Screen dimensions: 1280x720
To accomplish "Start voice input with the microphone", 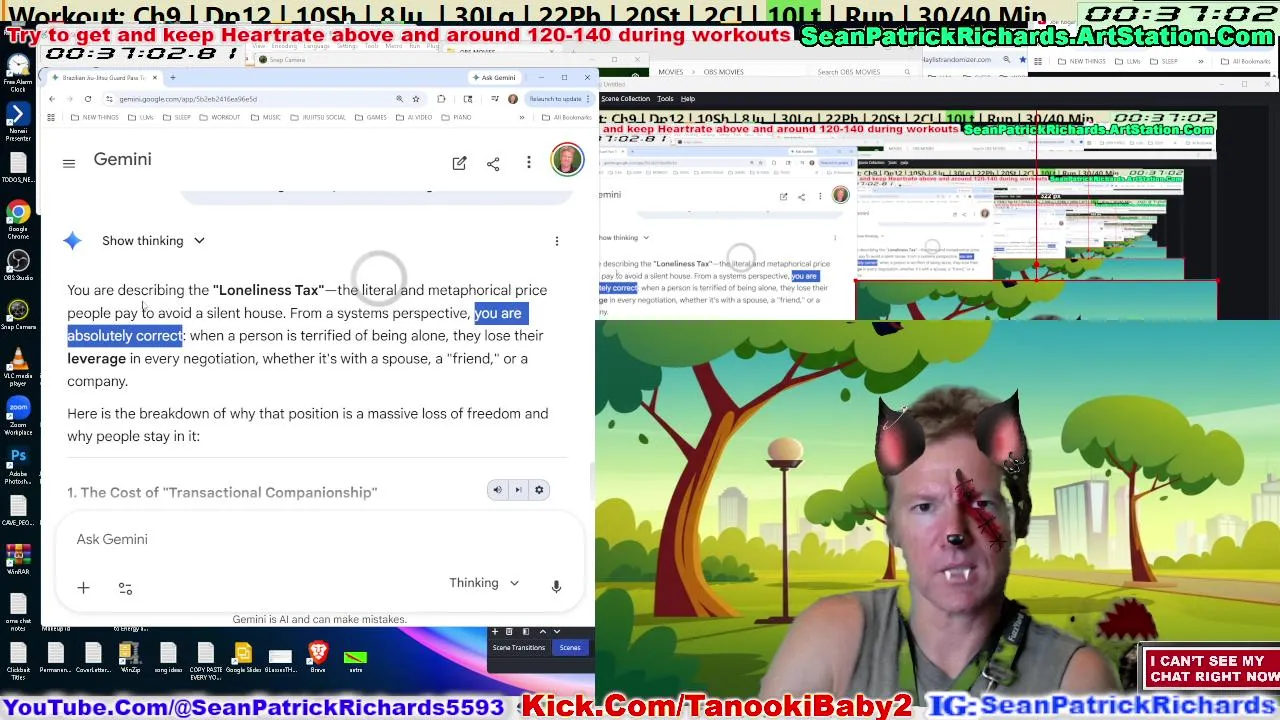I will pyautogui.click(x=556, y=586).
